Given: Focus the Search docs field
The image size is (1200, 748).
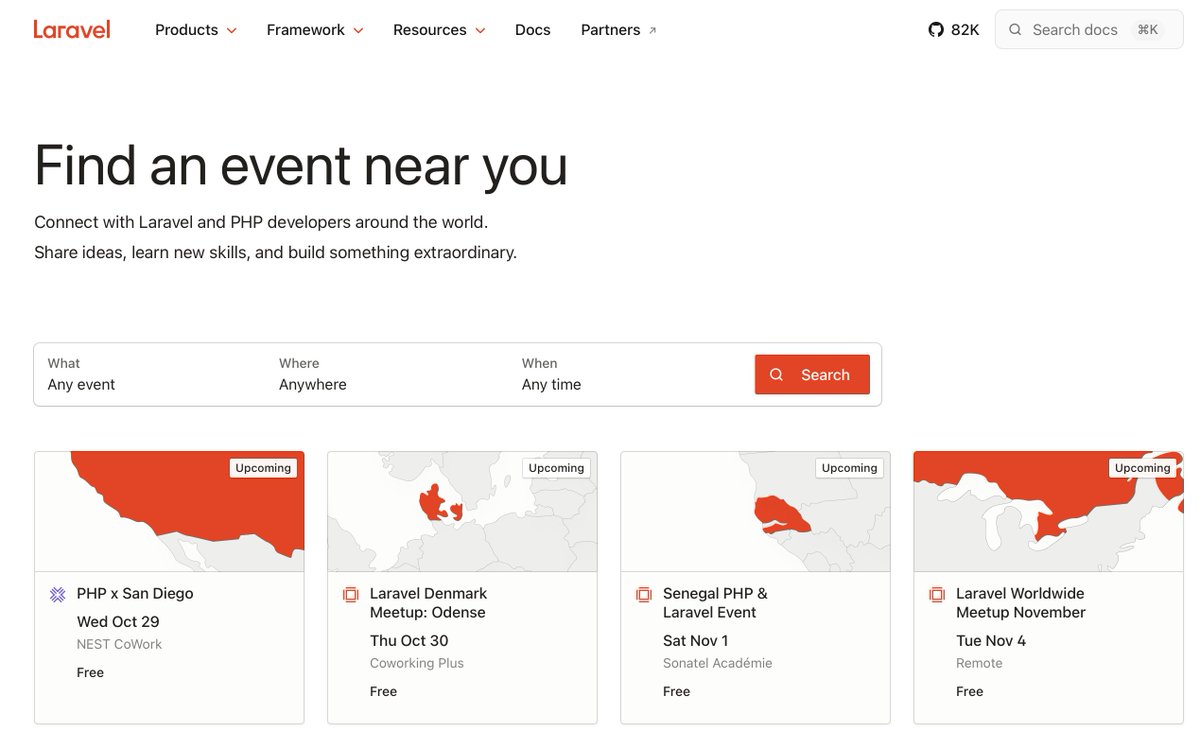Looking at the screenshot, I should click(x=1088, y=30).
